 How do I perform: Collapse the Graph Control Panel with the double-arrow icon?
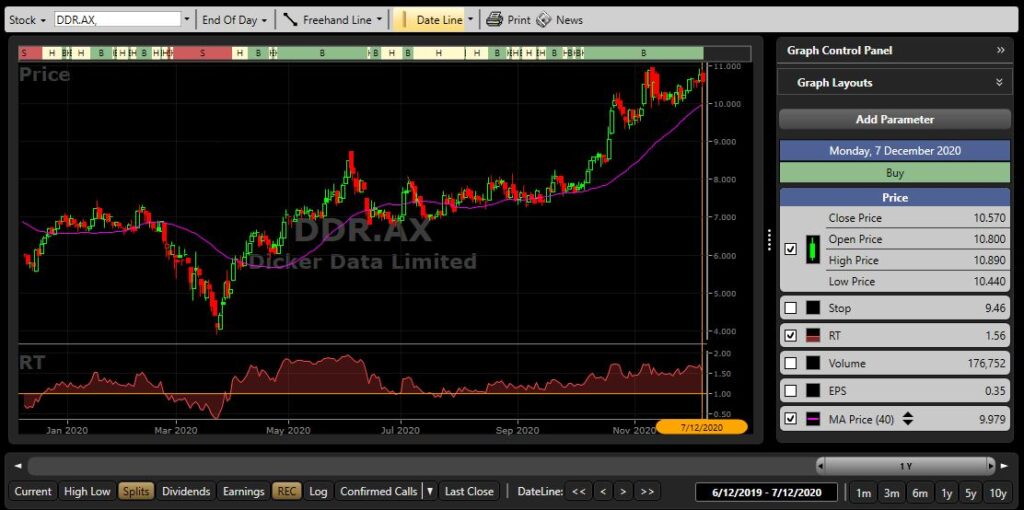click(x=1000, y=50)
